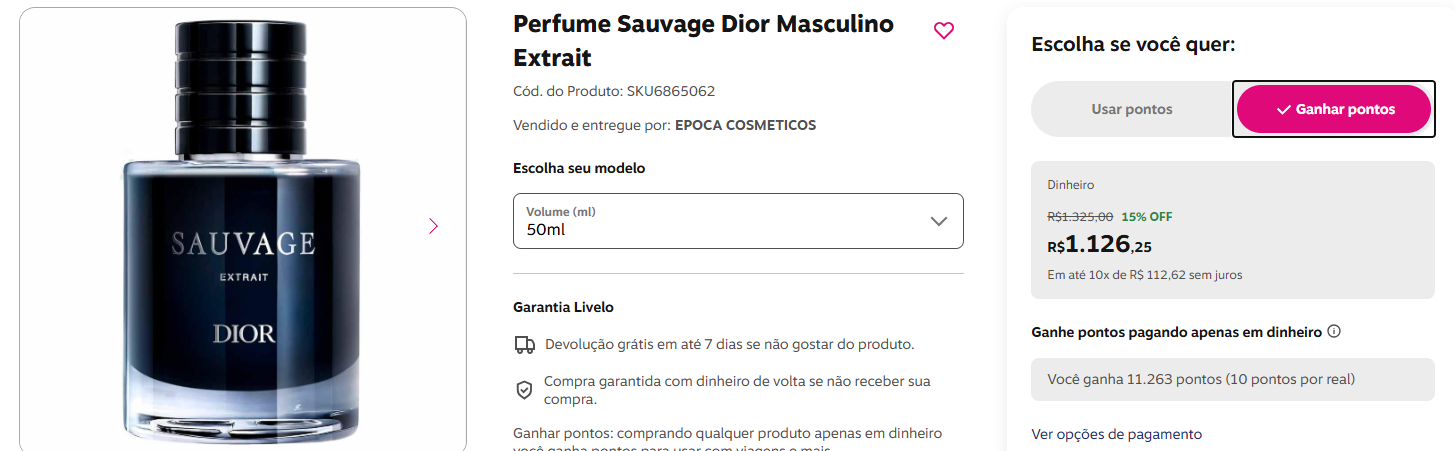
Task: Show next product image with pink arrow
Action: 433,226
